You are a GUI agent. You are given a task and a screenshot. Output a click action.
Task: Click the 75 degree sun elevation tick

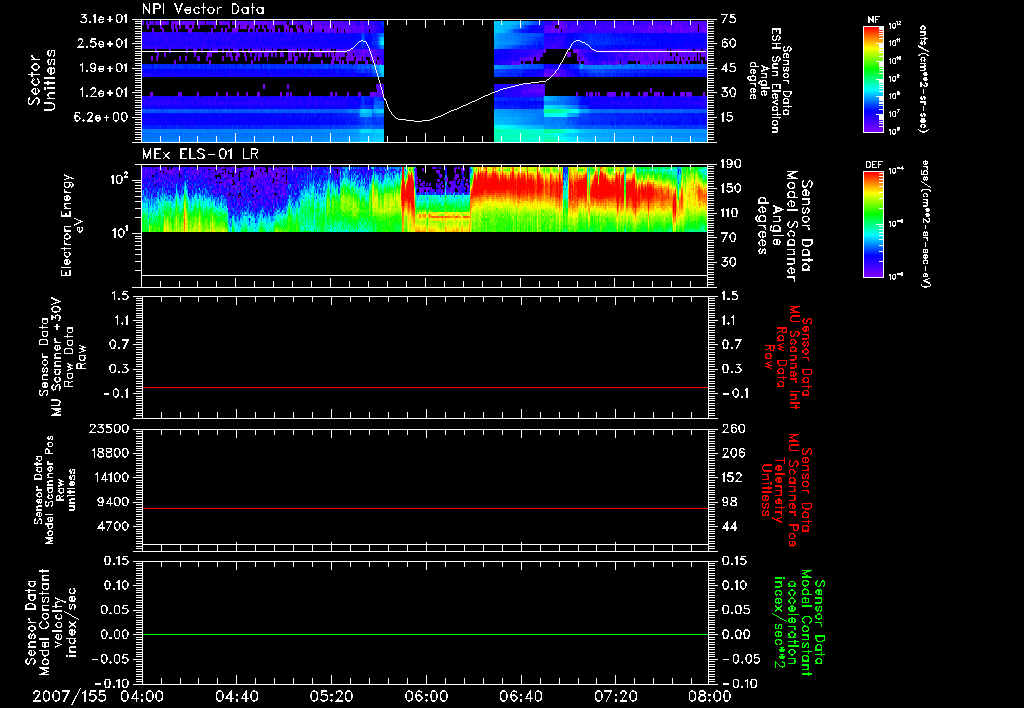click(x=728, y=18)
